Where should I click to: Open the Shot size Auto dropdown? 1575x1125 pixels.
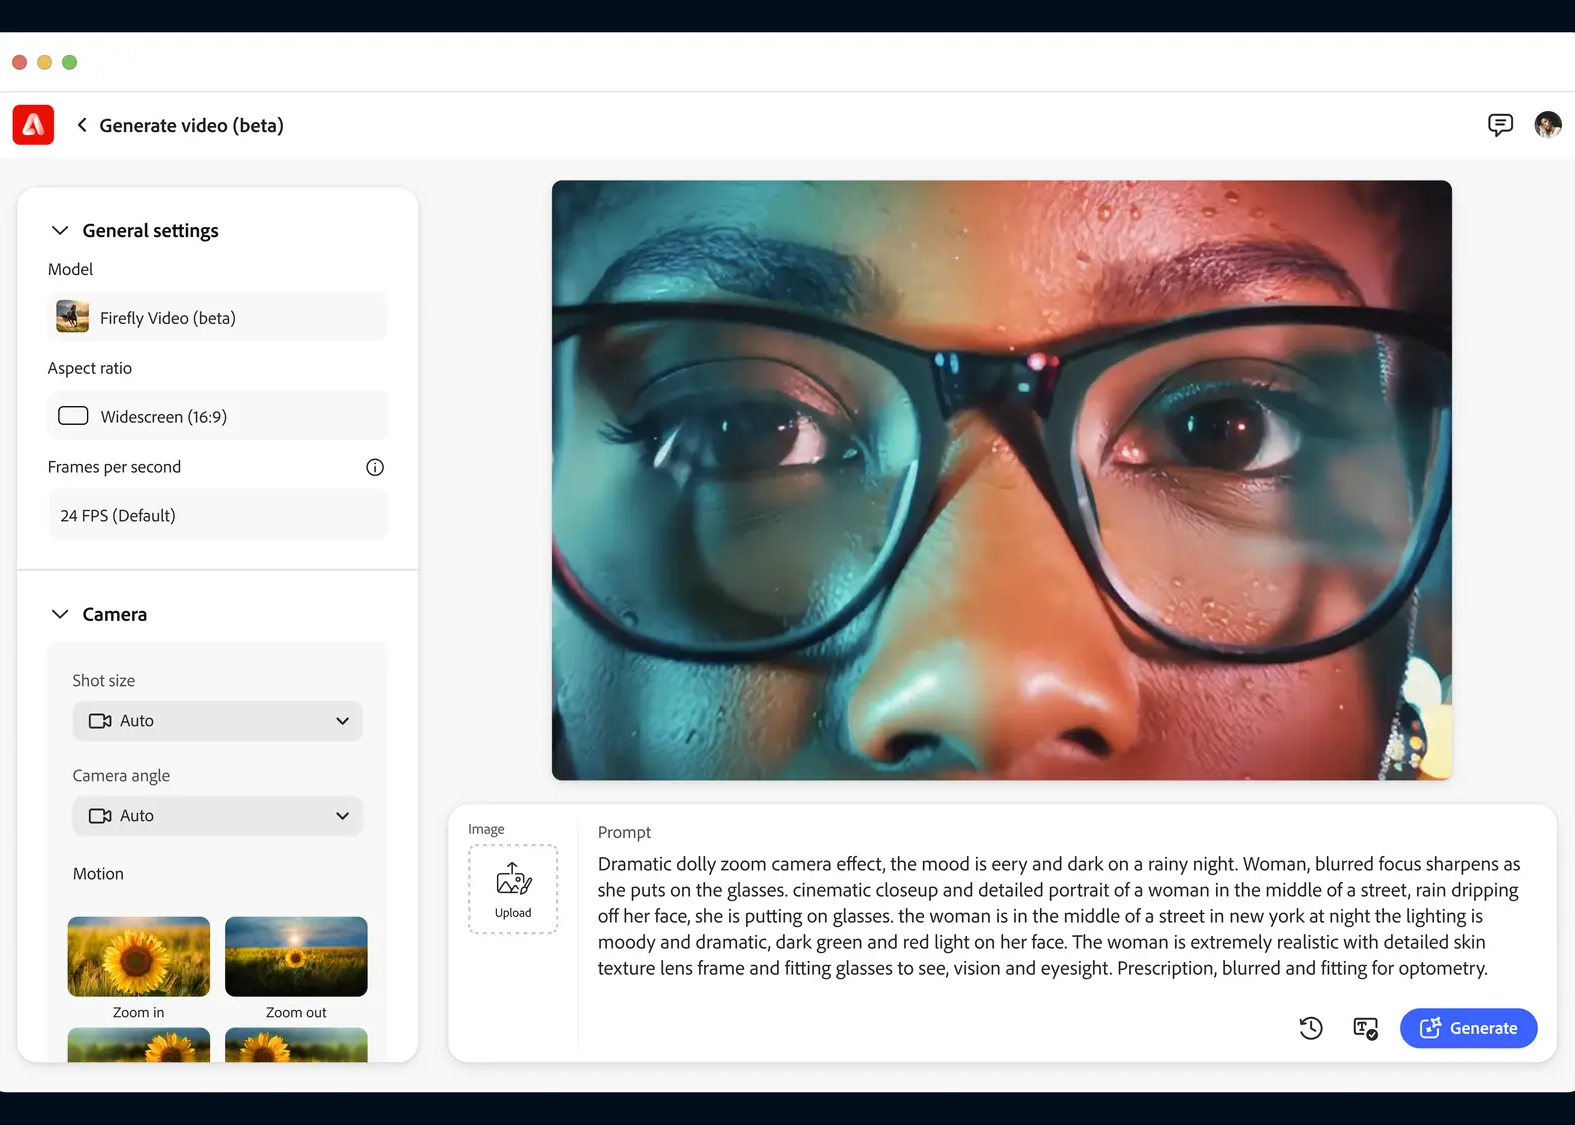click(217, 721)
